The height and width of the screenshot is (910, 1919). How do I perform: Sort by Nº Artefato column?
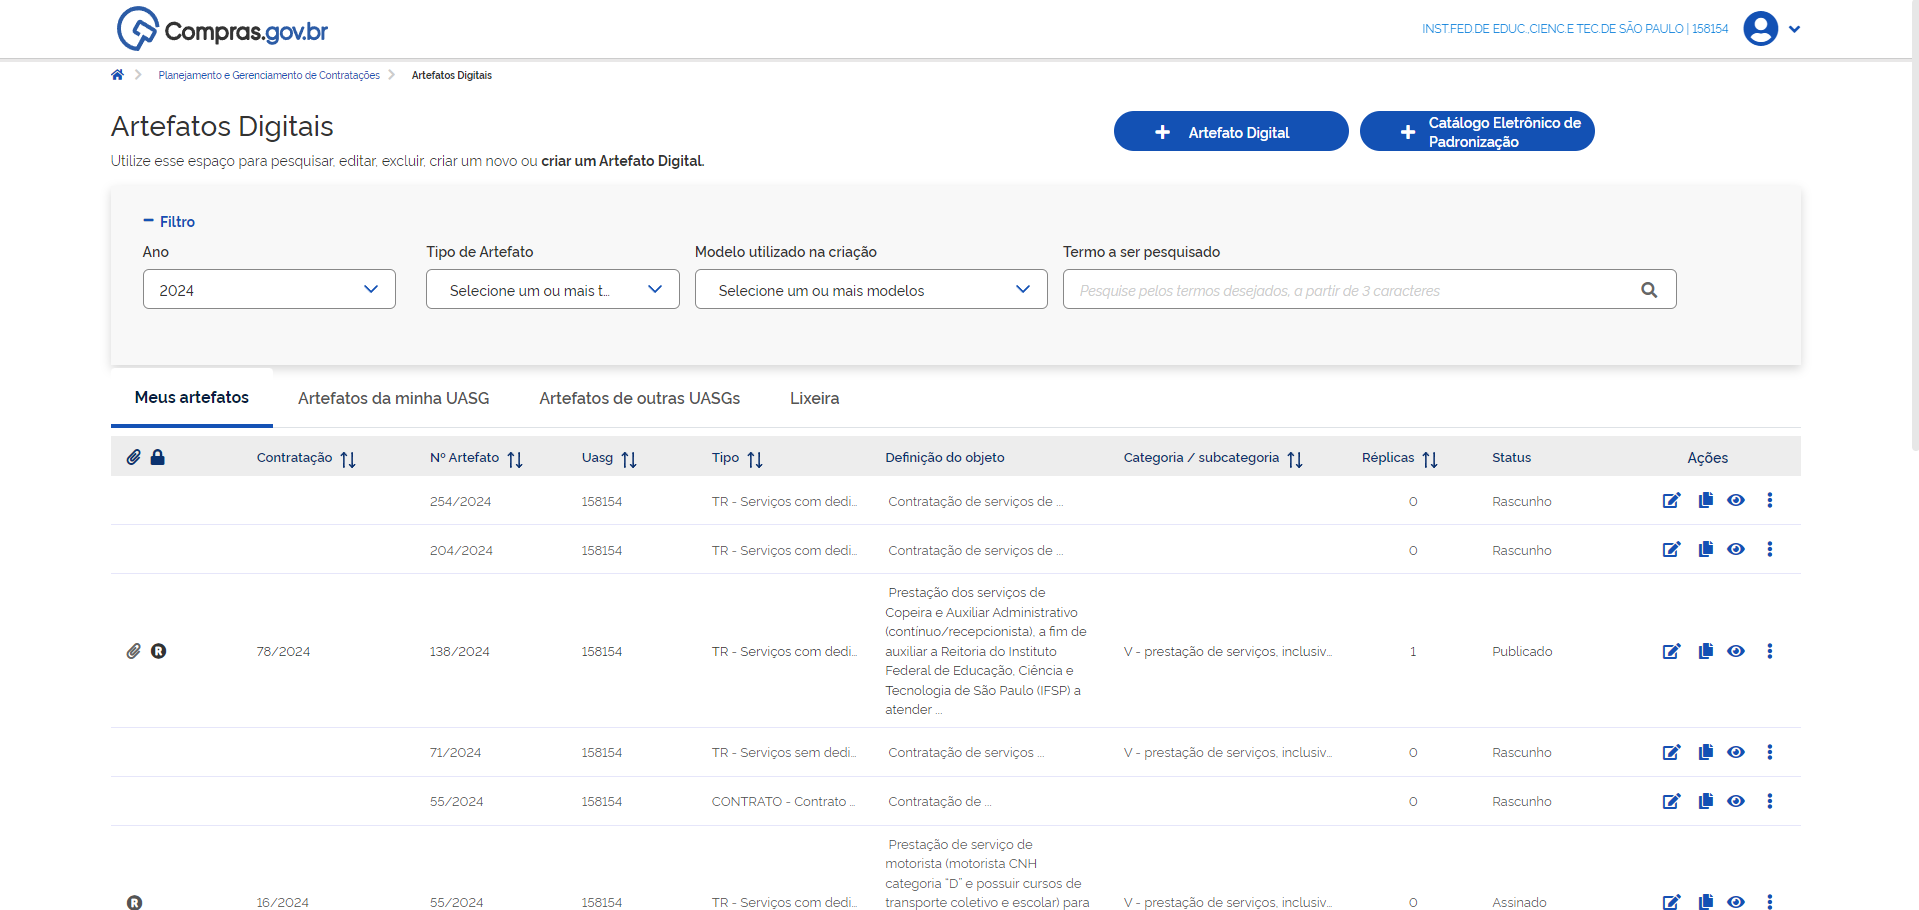[515, 459]
